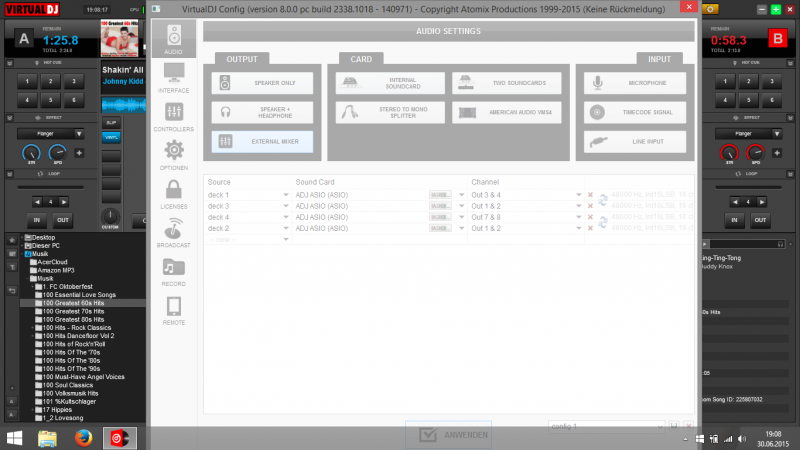Select Speaker + Headphone output

click(x=262, y=112)
